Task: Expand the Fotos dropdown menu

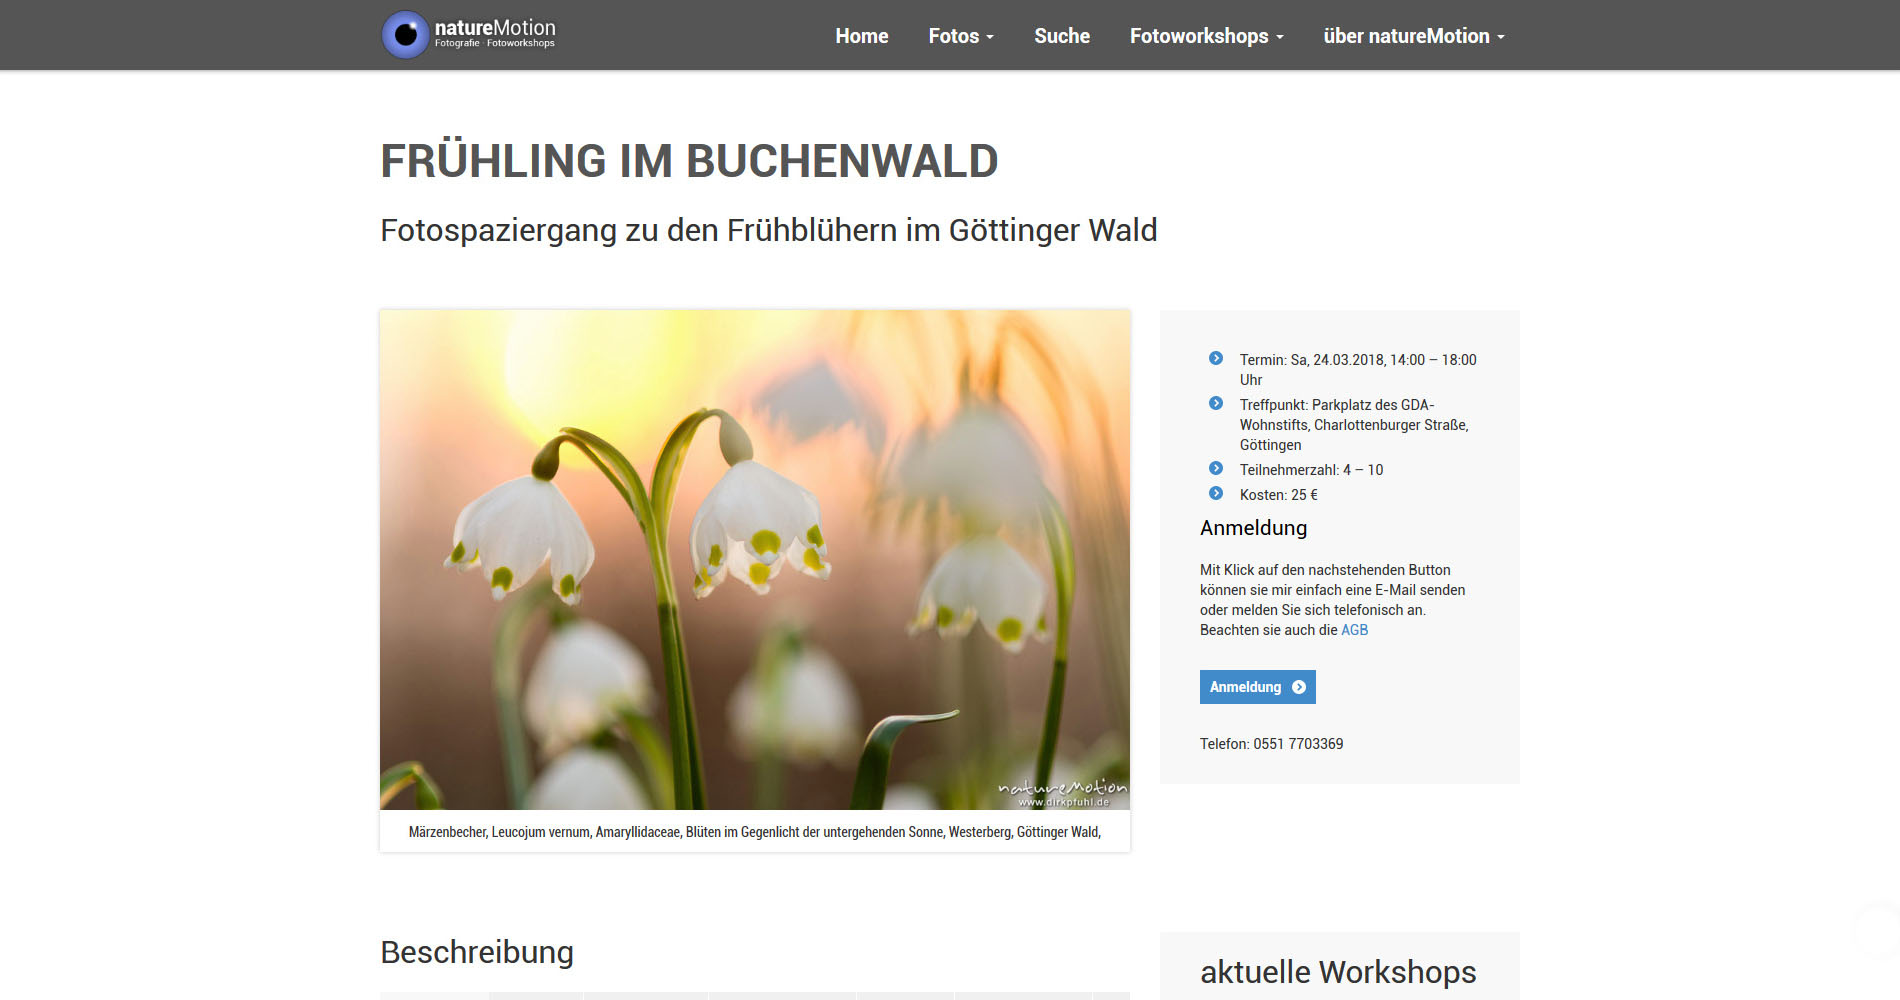Action: [x=960, y=36]
